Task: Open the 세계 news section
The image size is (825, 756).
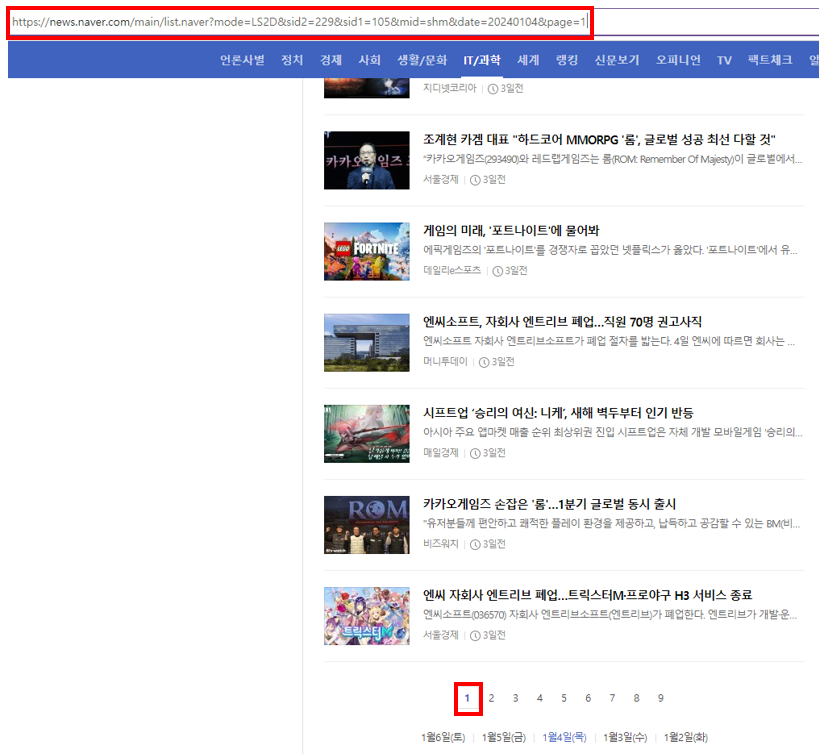Action: pos(528,60)
